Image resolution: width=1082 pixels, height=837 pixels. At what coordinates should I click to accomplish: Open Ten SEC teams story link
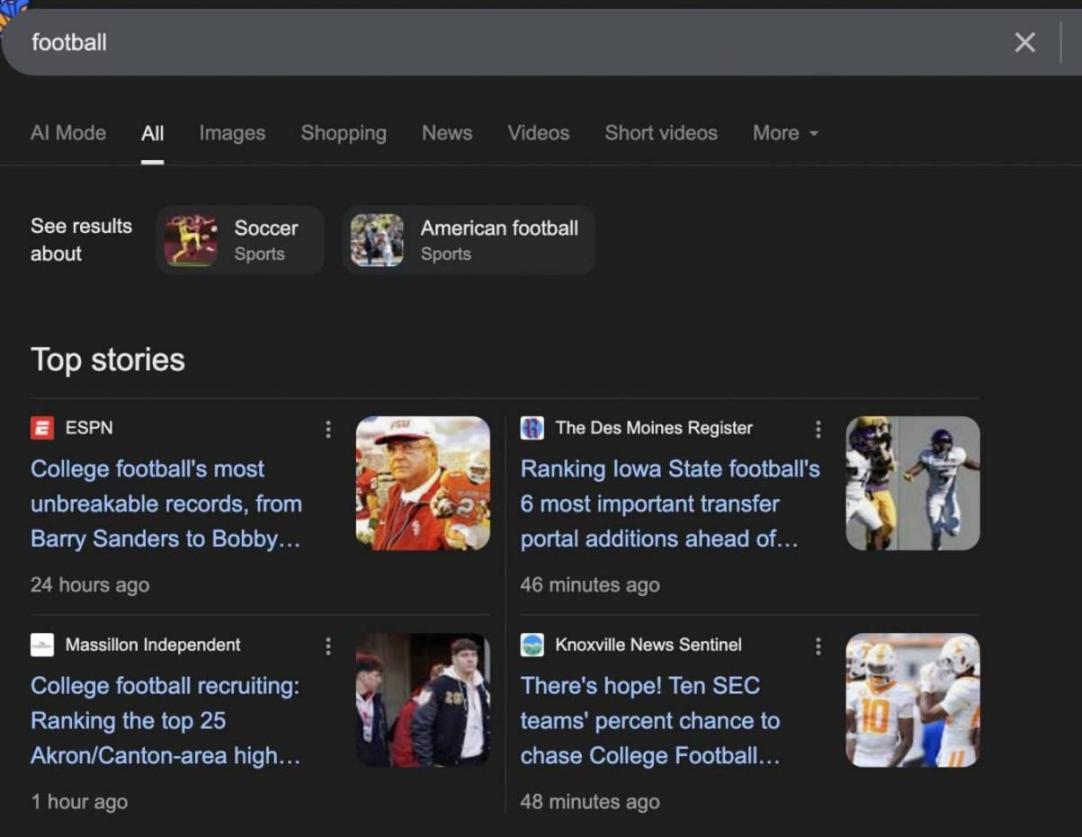click(x=650, y=720)
